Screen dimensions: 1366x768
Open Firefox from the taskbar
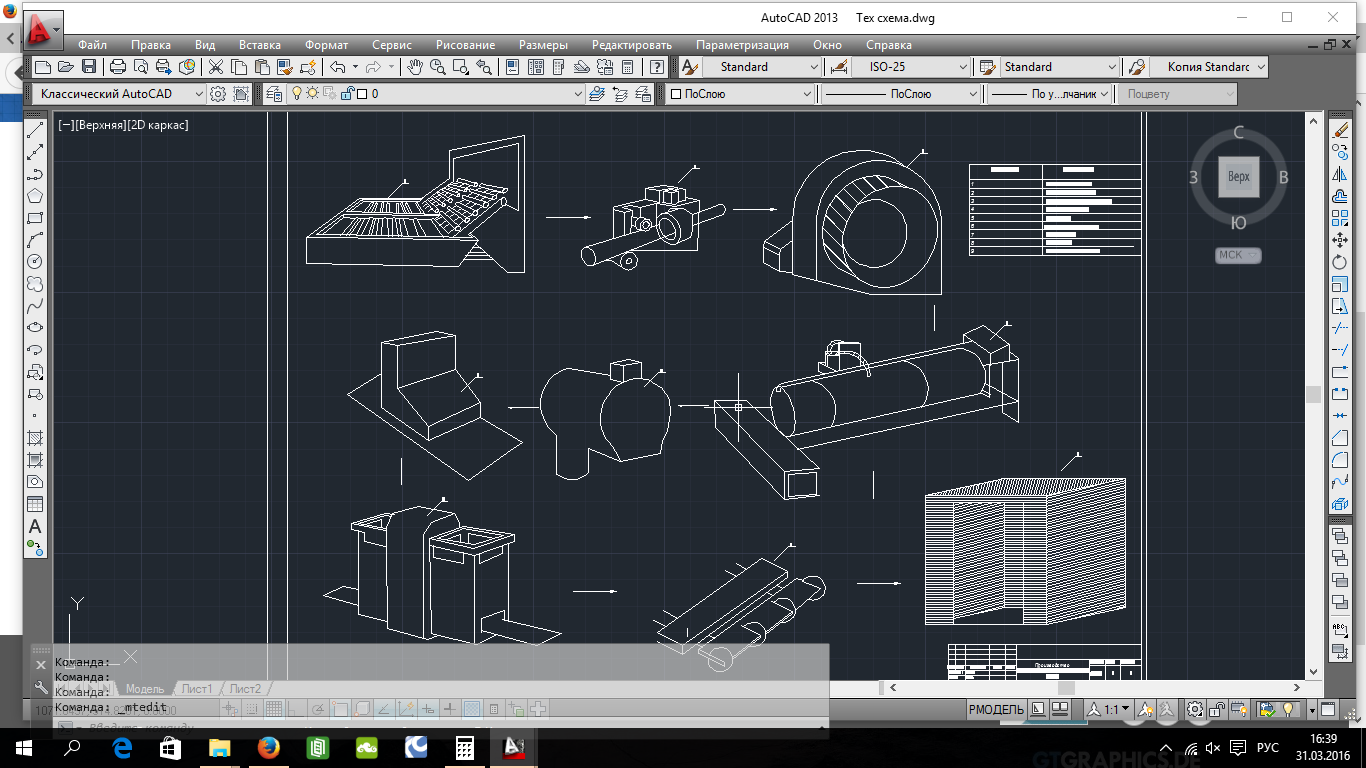(268, 747)
